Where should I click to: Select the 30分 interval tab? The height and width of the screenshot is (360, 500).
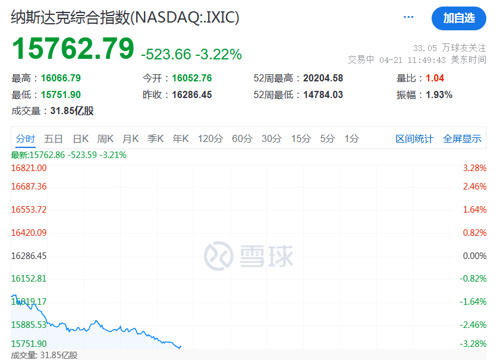click(272, 139)
